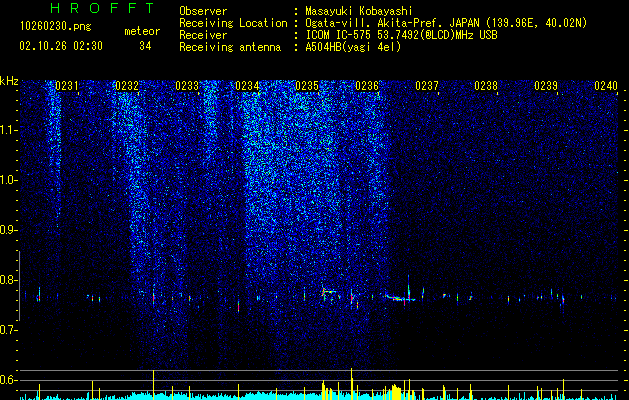Click the kHz axis unit label
The height and width of the screenshot is (400, 629).
(9, 81)
